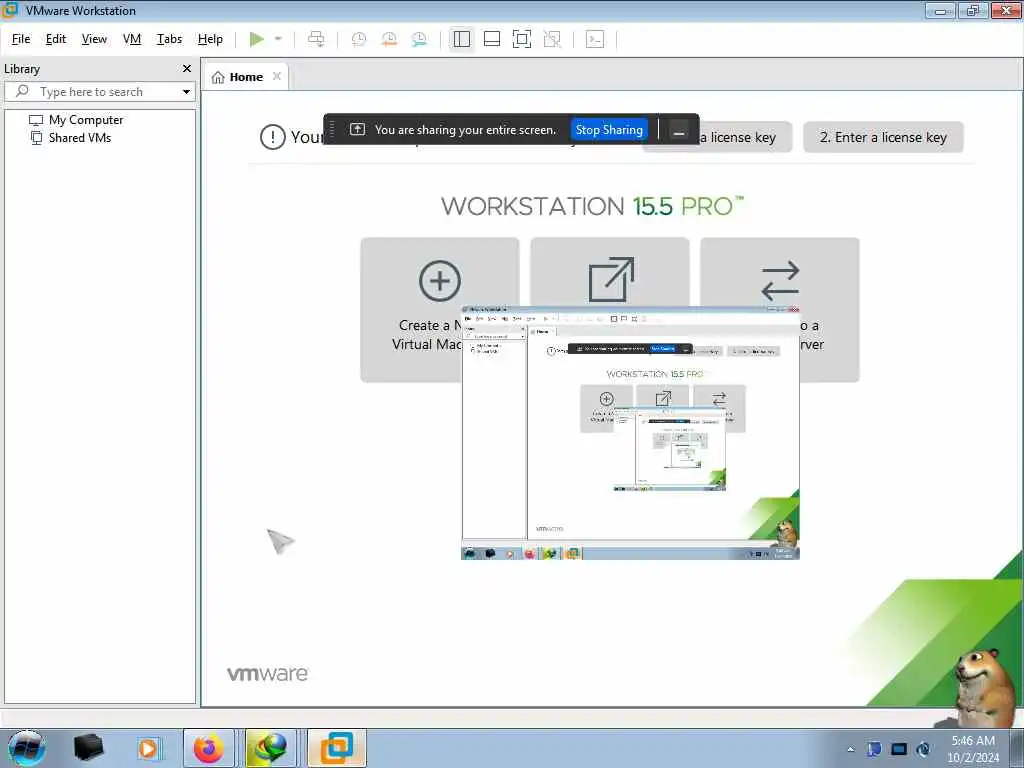
Task: Expand the library search filter dropdown
Action: coord(186,92)
